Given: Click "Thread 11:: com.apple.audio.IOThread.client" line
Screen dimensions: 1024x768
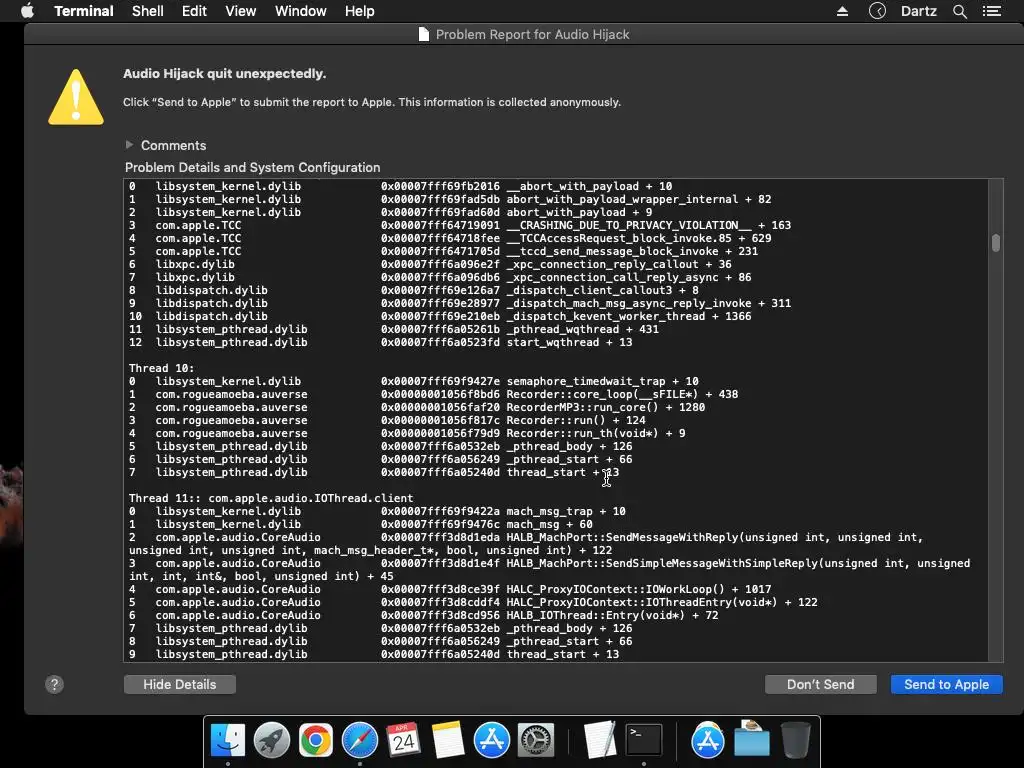Looking at the screenshot, I should coord(271,498).
